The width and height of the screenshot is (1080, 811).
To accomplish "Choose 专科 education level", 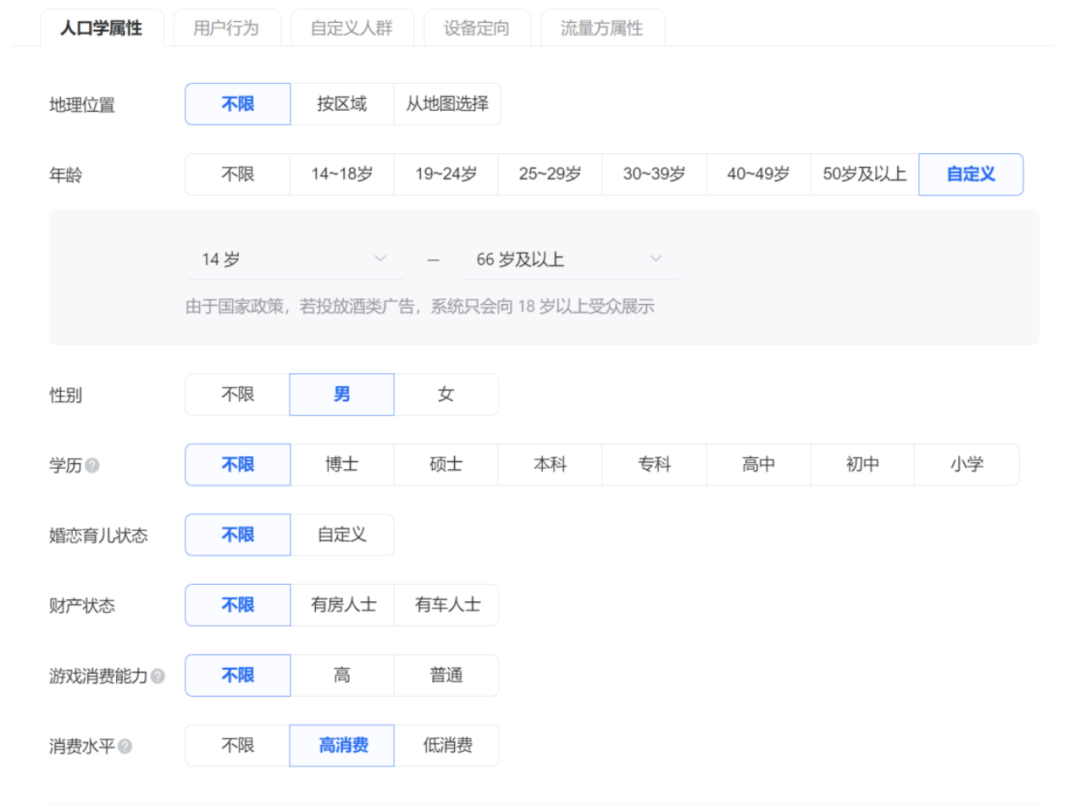I will coord(654,465).
